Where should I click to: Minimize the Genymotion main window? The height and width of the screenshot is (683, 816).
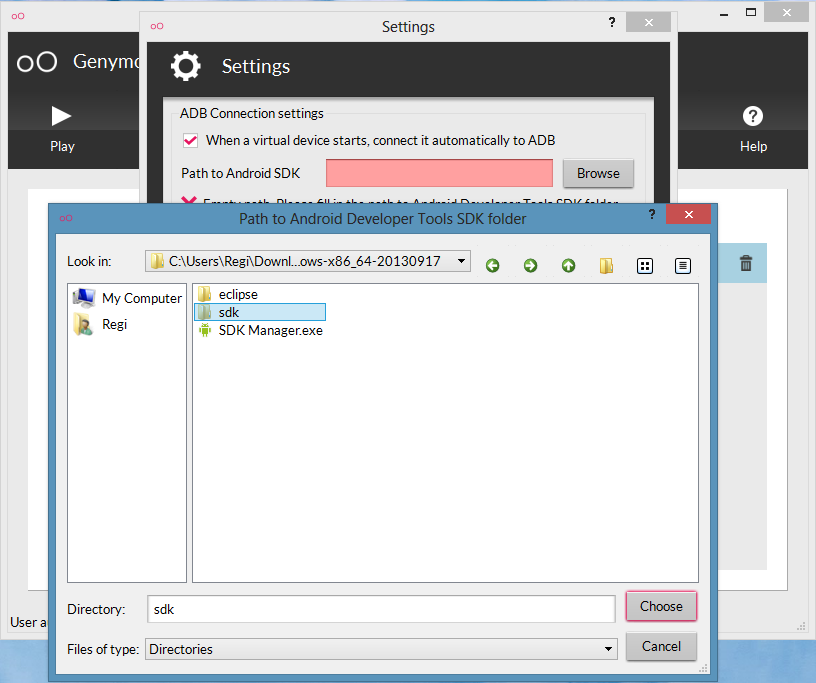click(x=723, y=15)
